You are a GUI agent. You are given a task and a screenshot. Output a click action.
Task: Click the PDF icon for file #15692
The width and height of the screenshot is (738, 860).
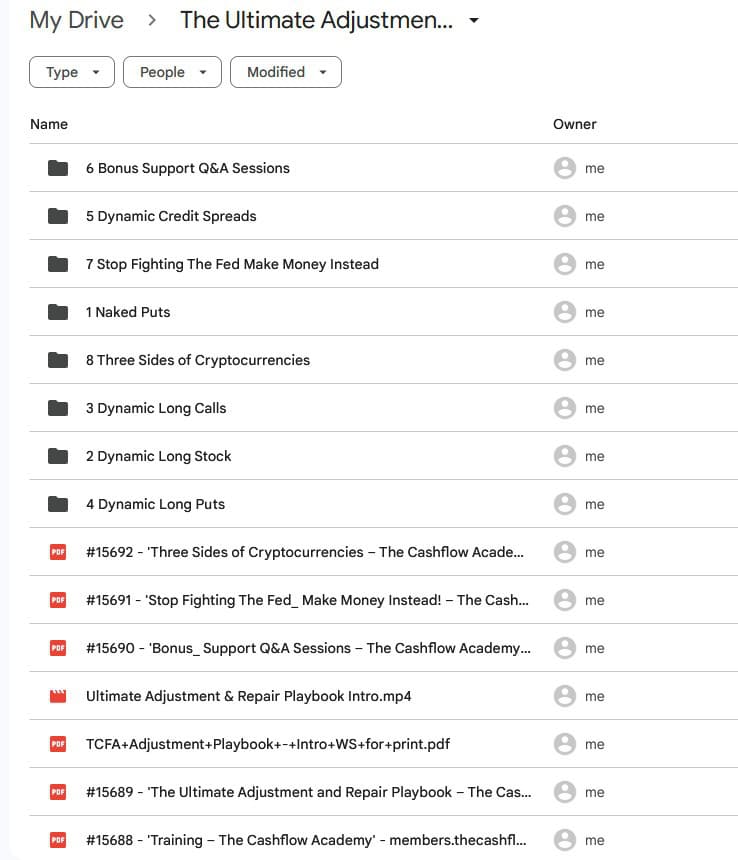coord(58,552)
